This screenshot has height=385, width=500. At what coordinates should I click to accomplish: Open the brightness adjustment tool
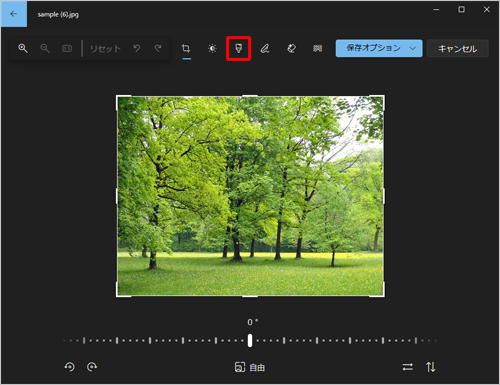coord(212,49)
